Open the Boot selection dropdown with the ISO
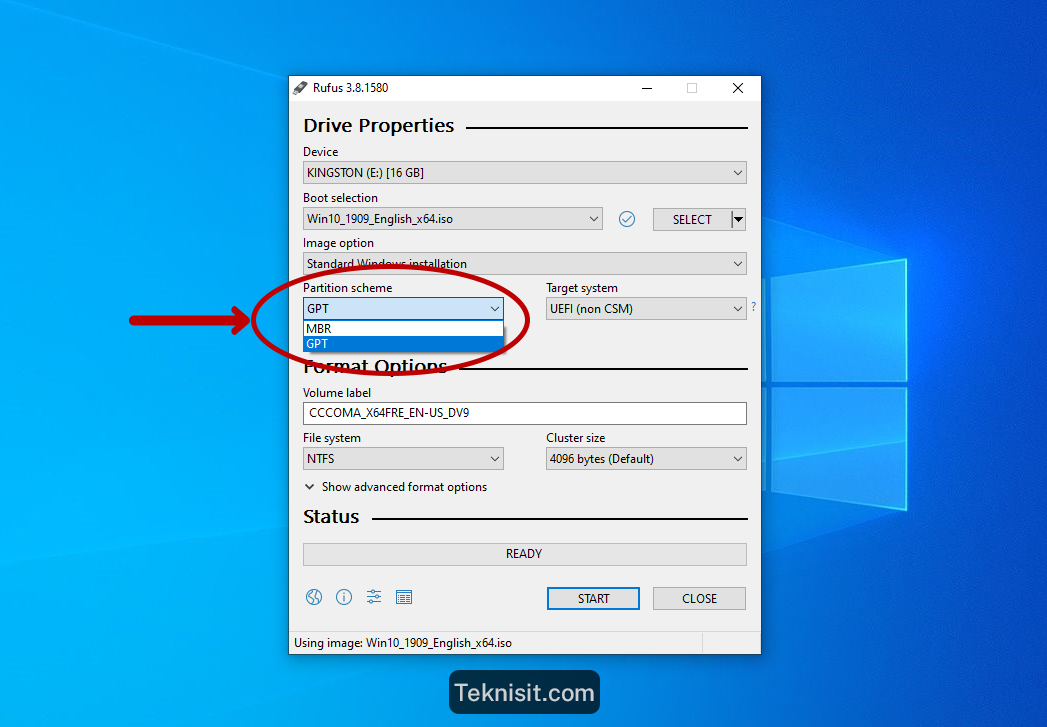1047x727 pixels. (453, 219)
